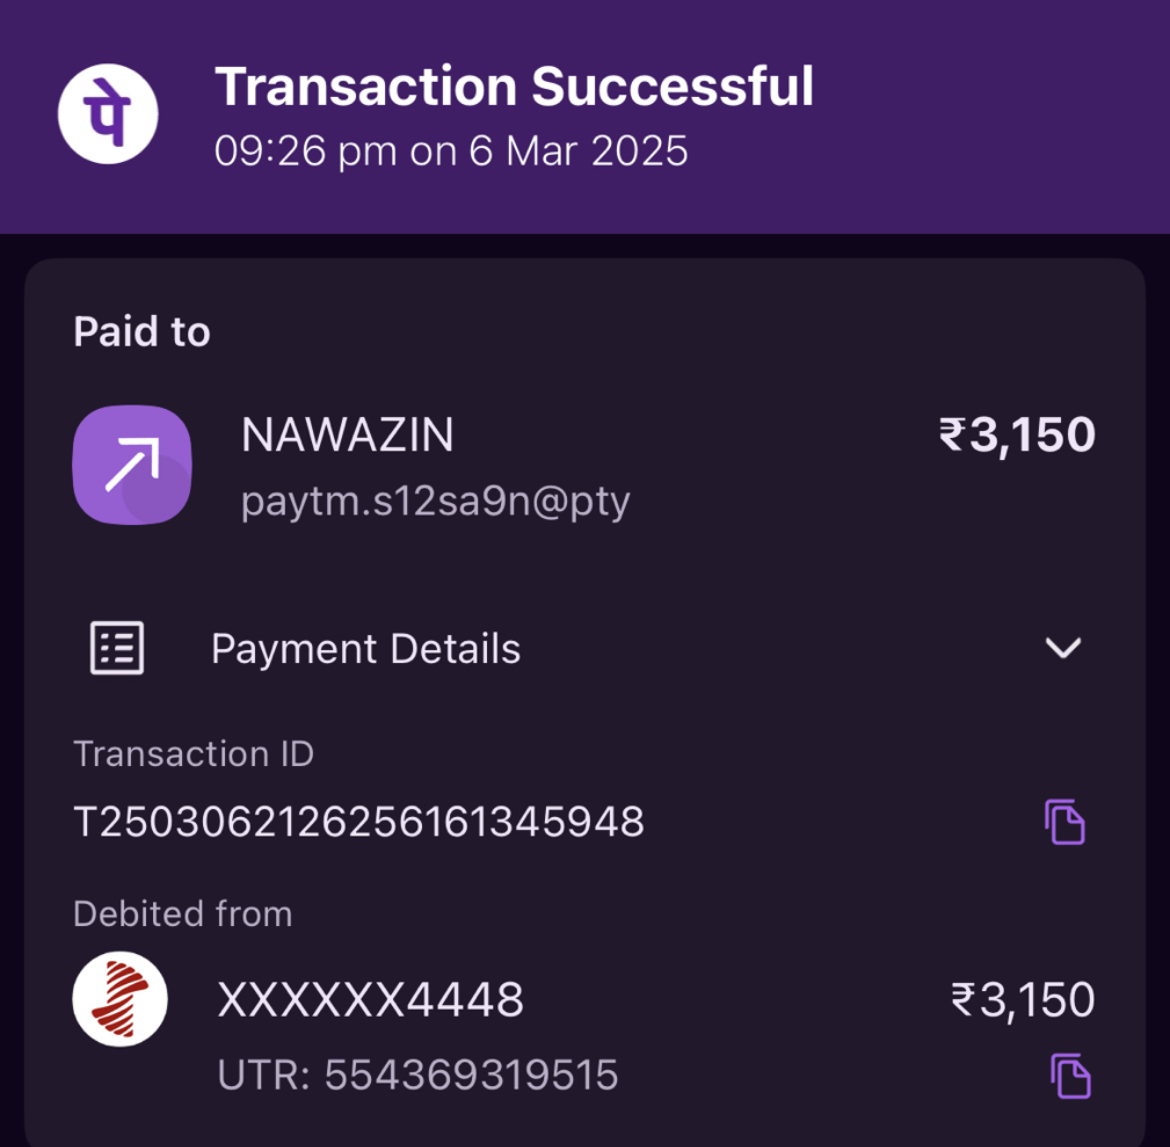
Task: Tap the PhonePe logo icon
Action: 108,113
